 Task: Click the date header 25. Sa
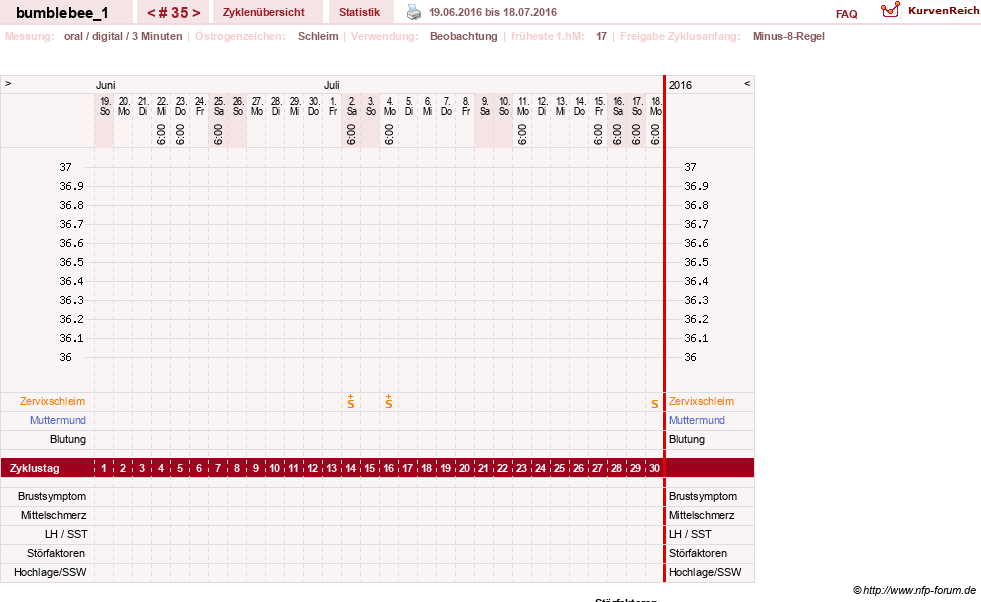point(219,106)
